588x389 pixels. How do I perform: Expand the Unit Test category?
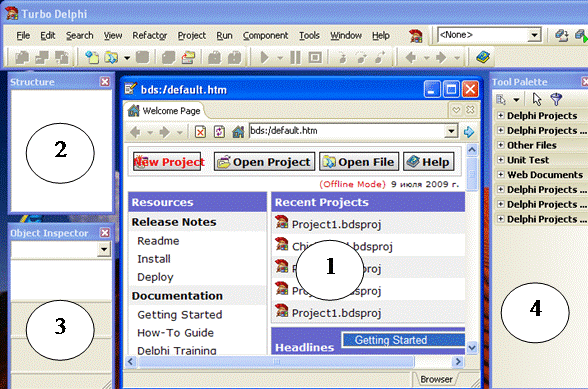coord(500,159)
